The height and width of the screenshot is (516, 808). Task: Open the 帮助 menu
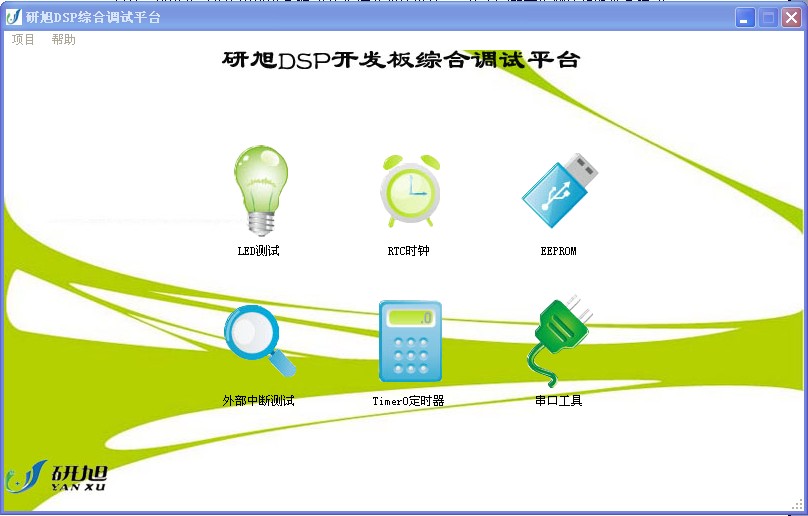(x=63, y=40)
